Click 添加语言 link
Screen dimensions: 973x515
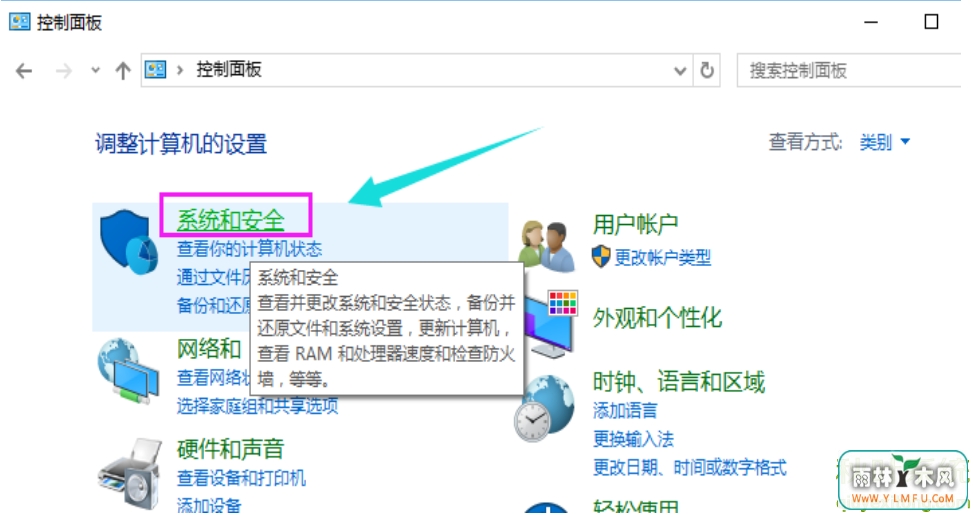point(625,410)
